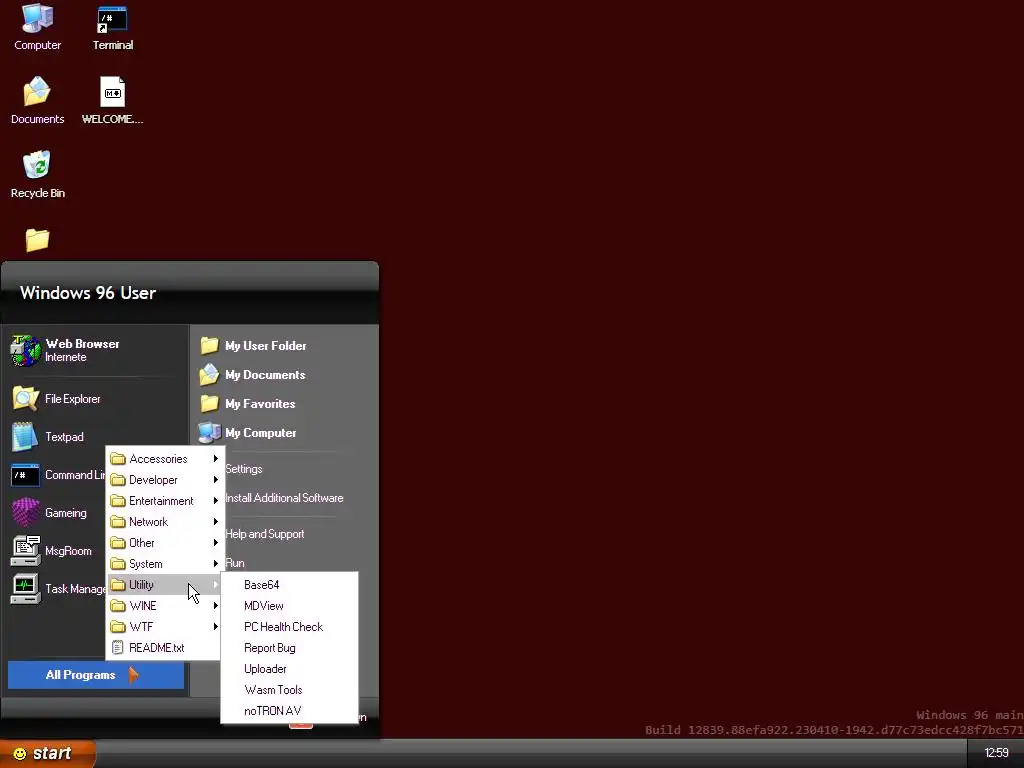The image size is (1024, 768).
Task: Select the Documents desktop icon
Action: (37, 101)
